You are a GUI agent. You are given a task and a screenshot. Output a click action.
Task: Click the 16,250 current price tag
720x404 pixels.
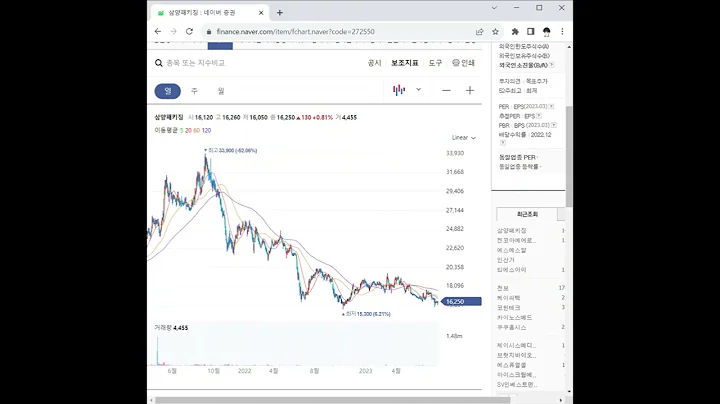pyautogui.click(x=461, y=302)
